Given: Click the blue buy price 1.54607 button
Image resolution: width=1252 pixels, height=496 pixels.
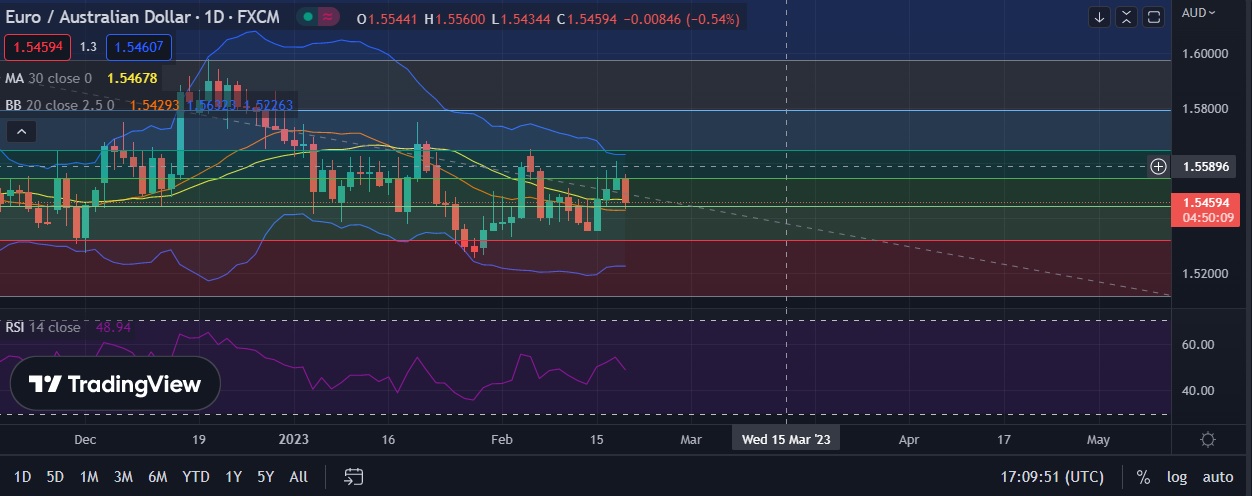Looking at the screenshot, I should click(x=139, y=46).
